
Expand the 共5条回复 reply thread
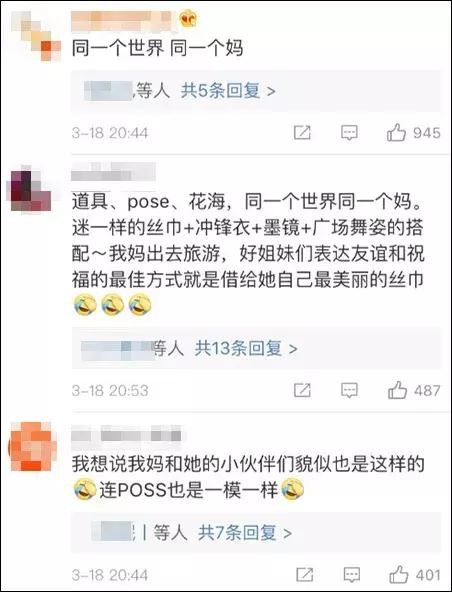[228, 91]
